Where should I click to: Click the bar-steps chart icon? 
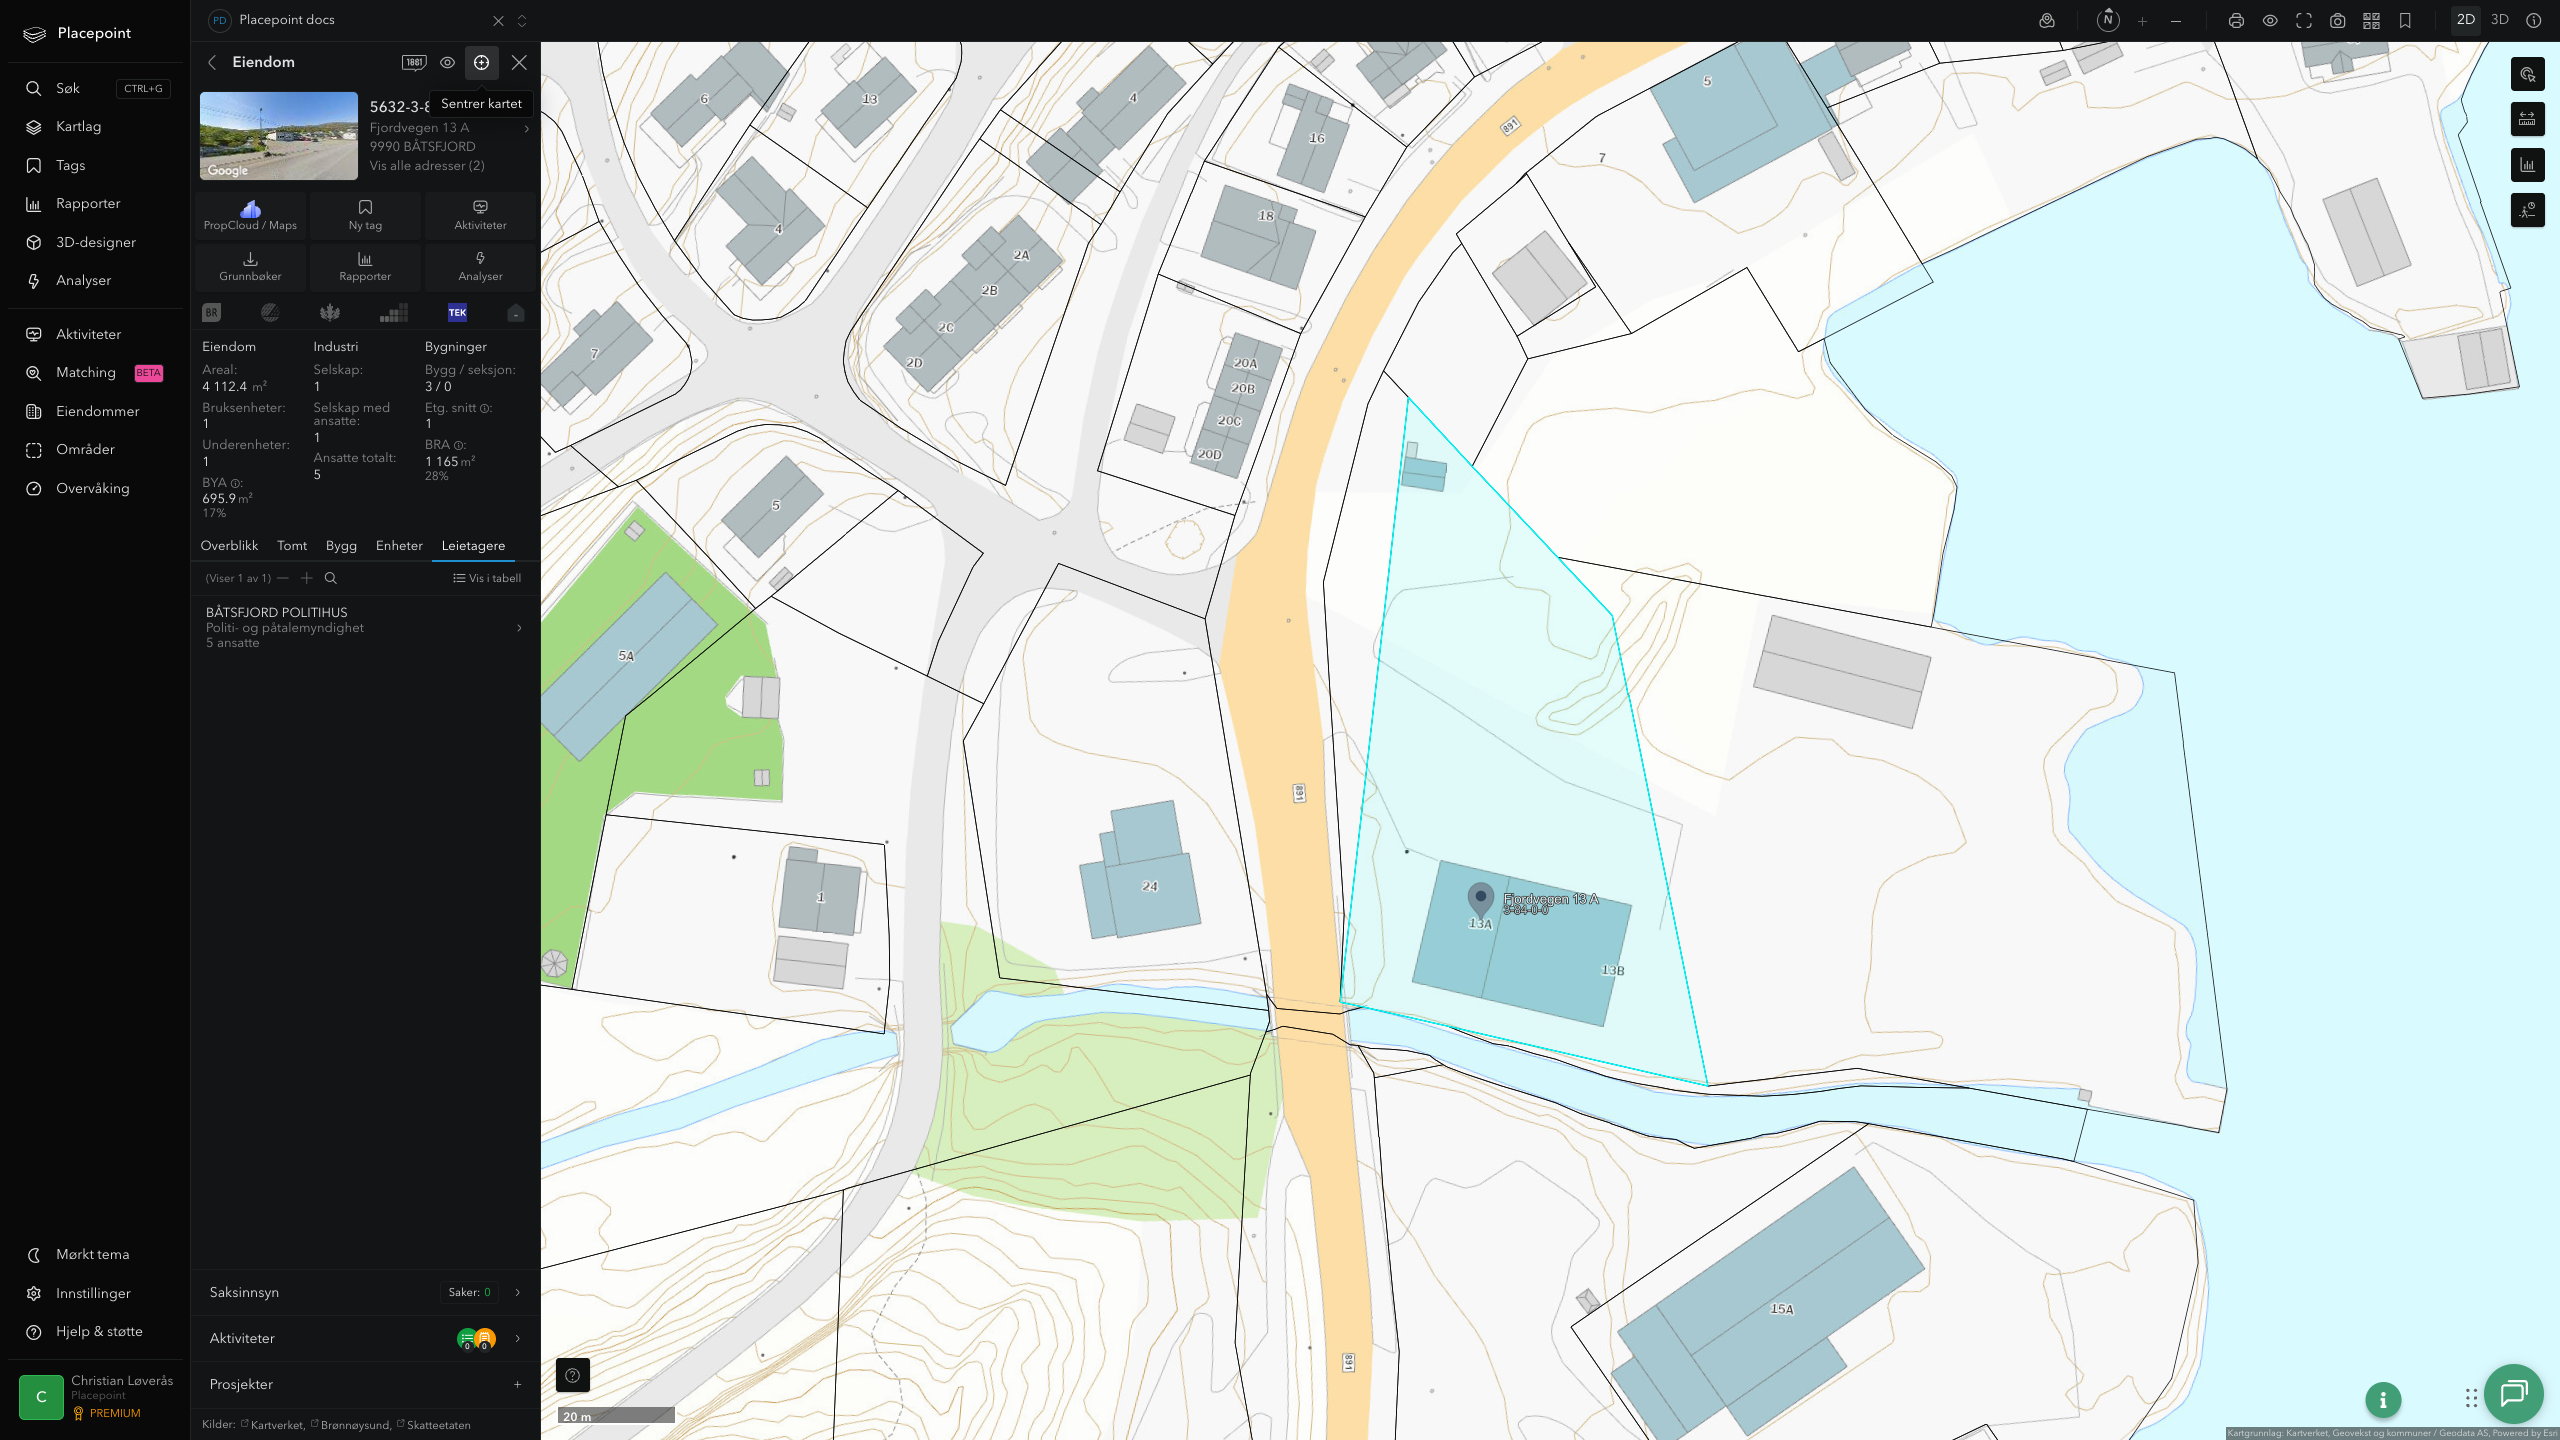tap(394, 313)
